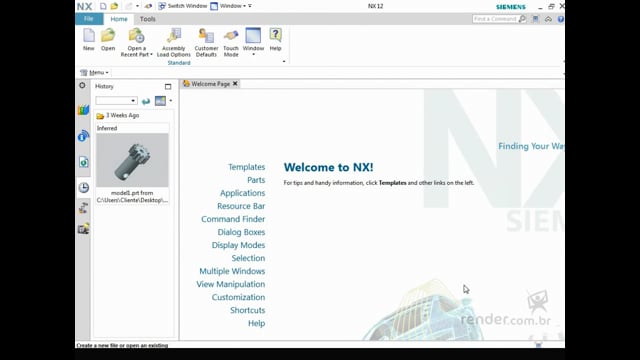Open the Display Modes link
640x360 pixels.
click(238, 245)
